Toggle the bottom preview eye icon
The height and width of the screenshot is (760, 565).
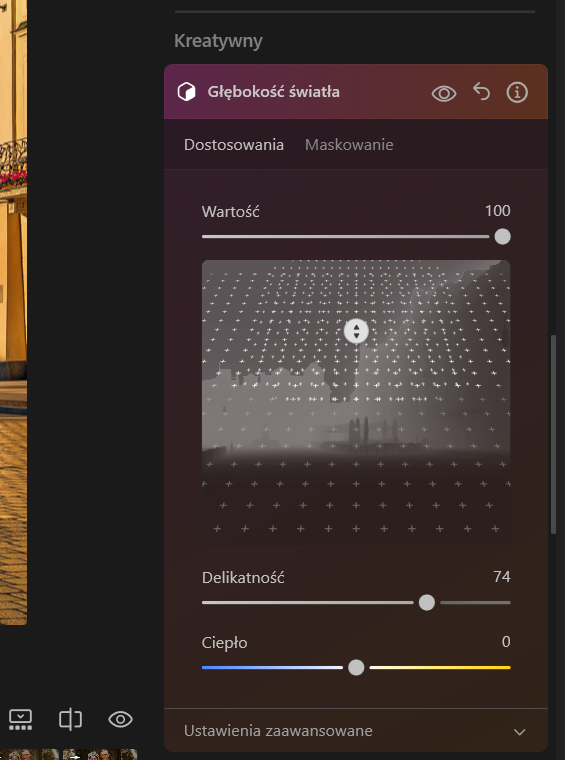tap(120, 719)
